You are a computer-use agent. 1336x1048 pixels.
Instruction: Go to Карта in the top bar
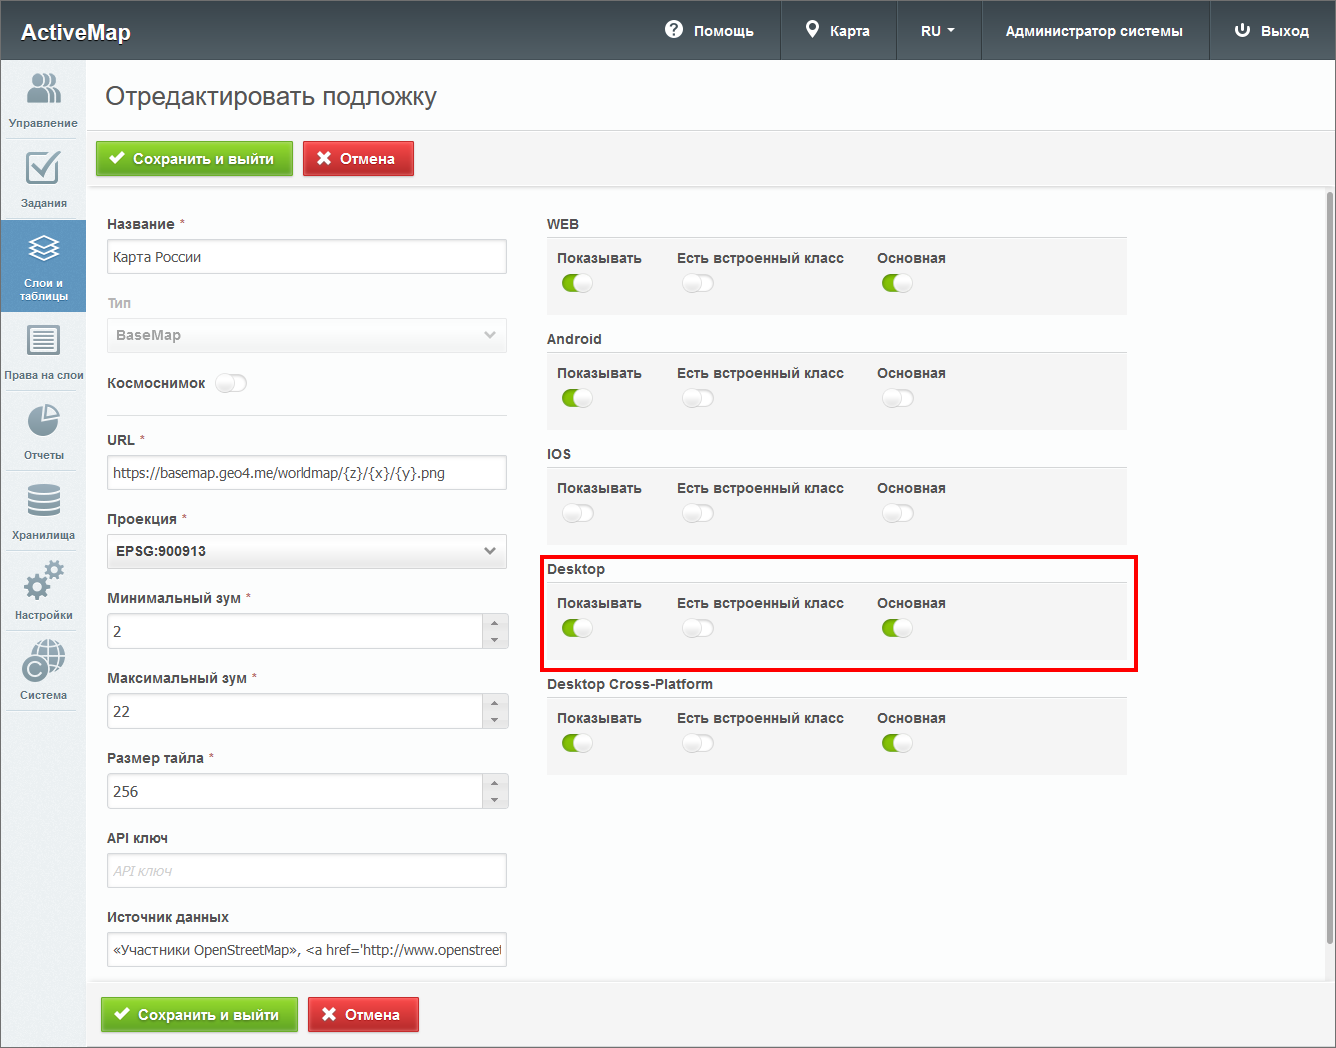tap(838, 31)
